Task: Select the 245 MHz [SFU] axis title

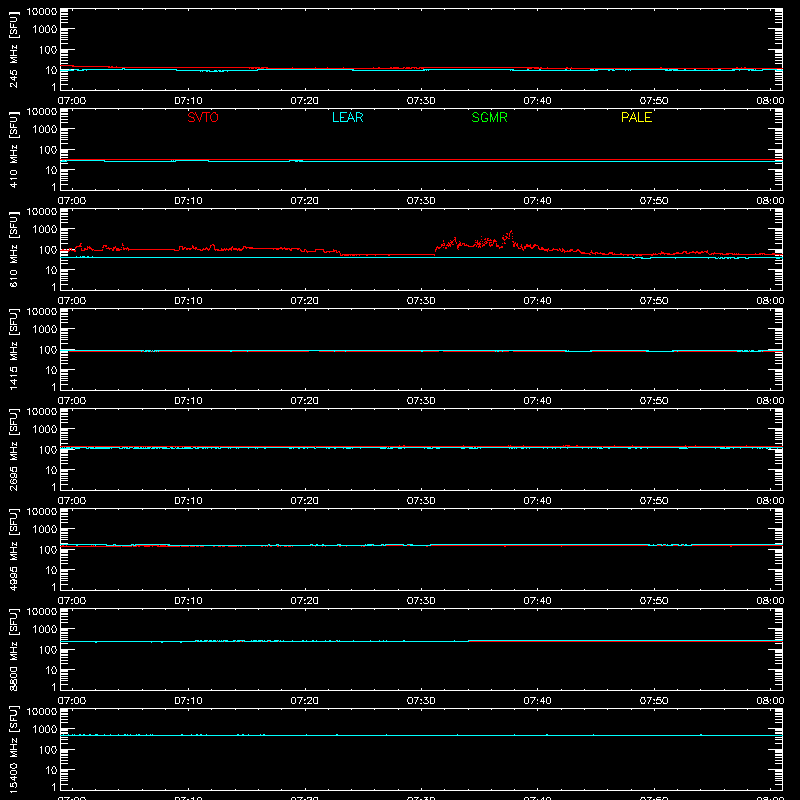Action: 13,50
